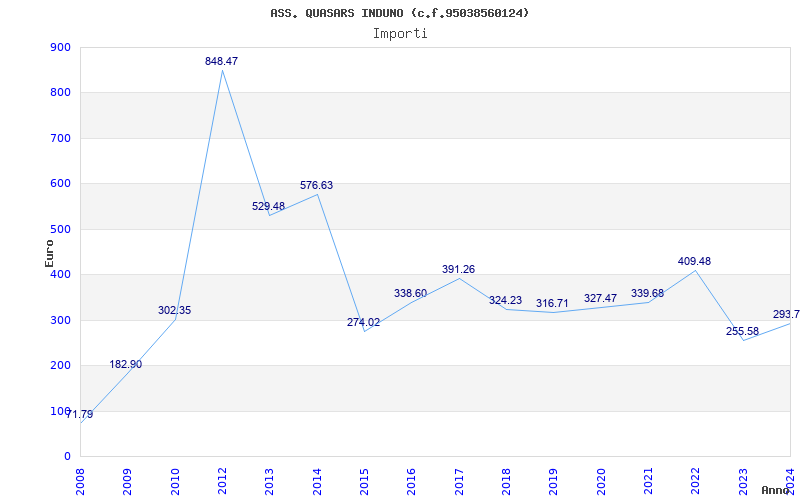
Task: Click the 2012 x-axis year
Action: 222,481
